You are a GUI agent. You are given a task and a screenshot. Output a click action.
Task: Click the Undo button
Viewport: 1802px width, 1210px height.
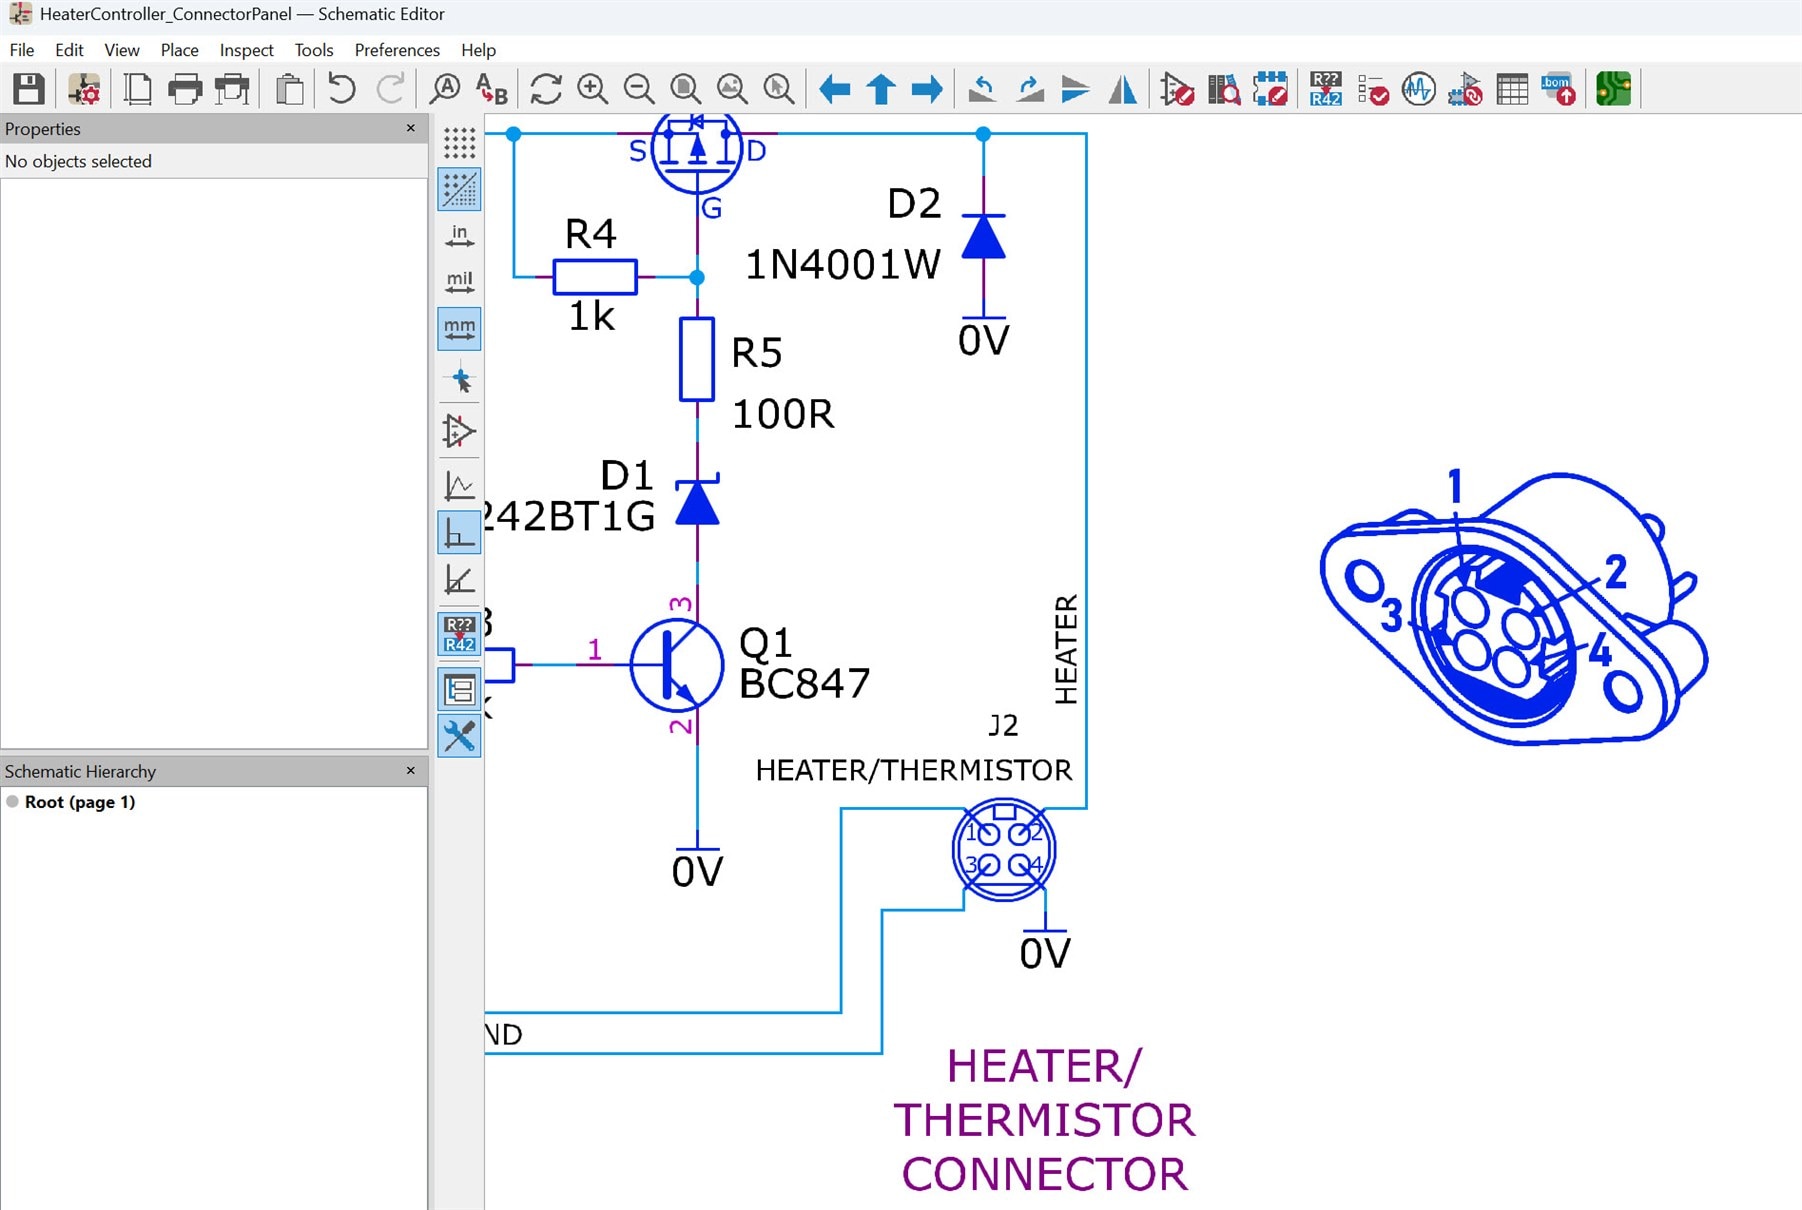341,89
